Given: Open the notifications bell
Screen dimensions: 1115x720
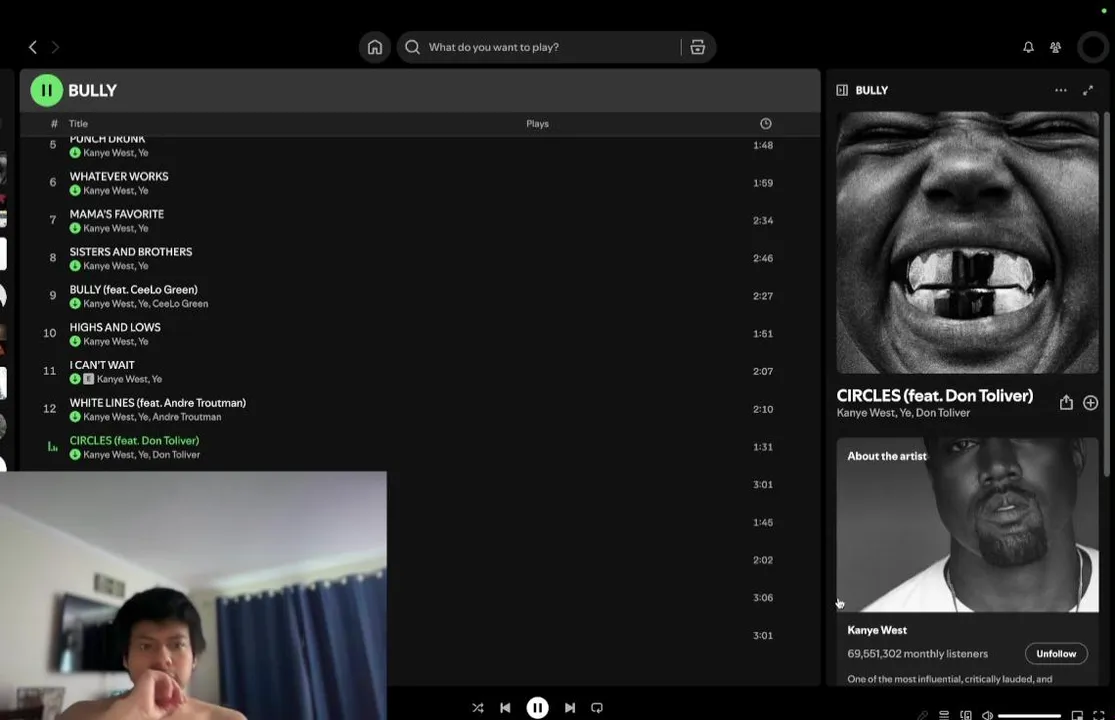Looking at the screenshot, I should coord(1028,47).
